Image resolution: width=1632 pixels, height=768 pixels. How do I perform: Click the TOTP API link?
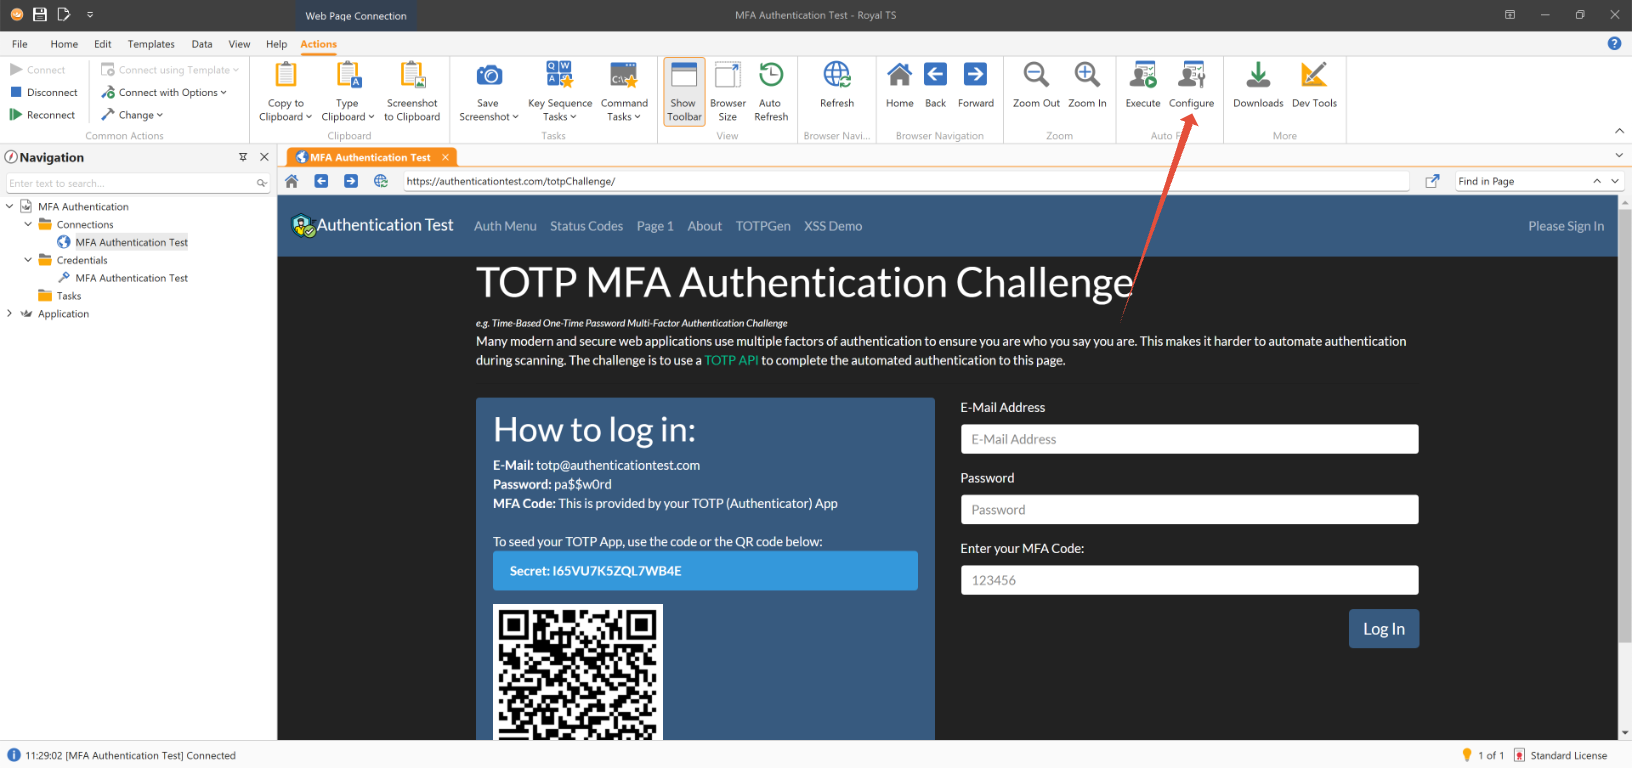pos(731,360)
